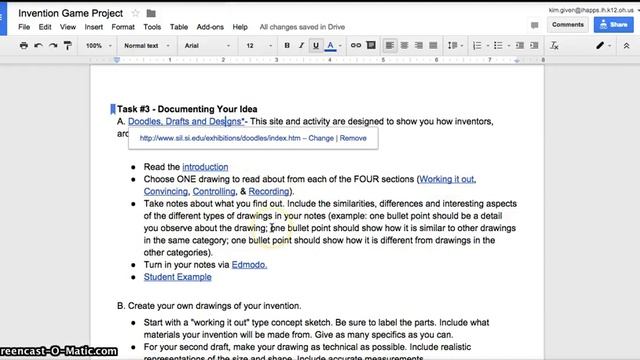640x360 pixels.
Task: Click the introduction link
Action: pos(205,167)
